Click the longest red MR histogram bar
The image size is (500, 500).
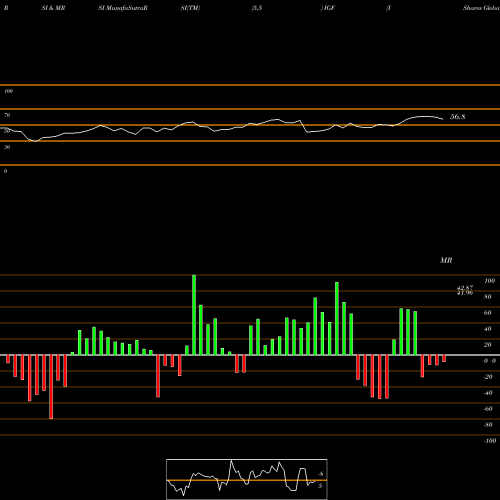pyautogui.click(x=51, y=387)
